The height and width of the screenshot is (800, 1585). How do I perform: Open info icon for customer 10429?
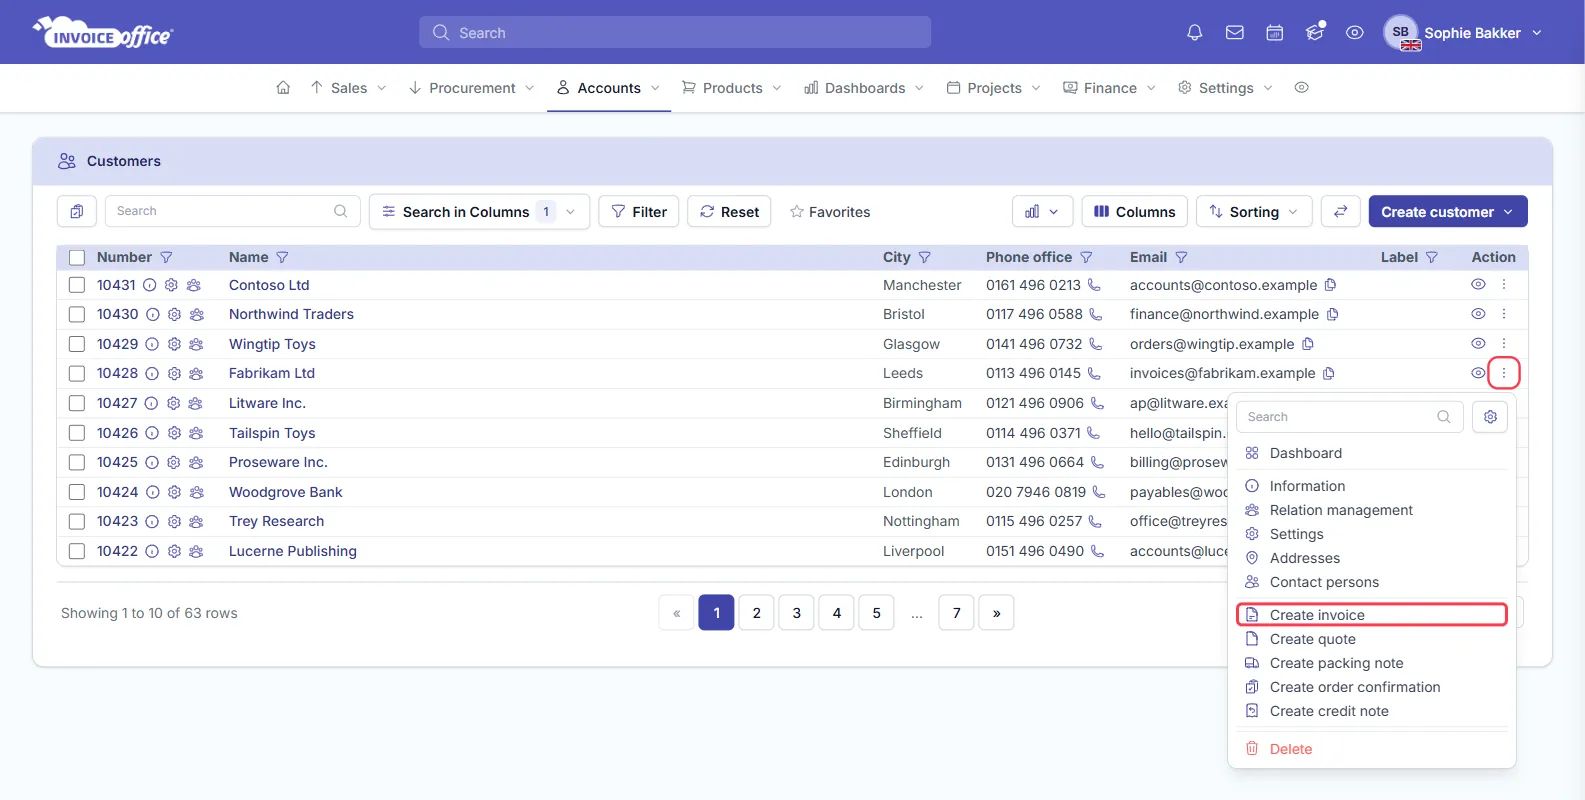[x=152, y=344]
